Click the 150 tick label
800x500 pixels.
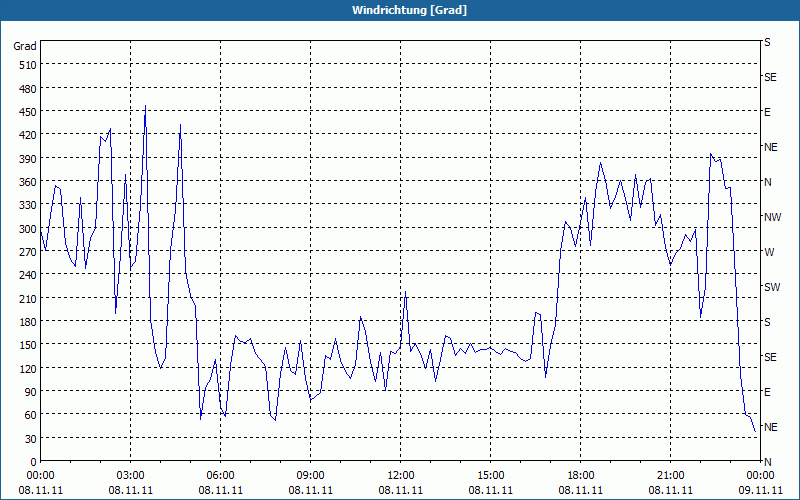point(28,345)
